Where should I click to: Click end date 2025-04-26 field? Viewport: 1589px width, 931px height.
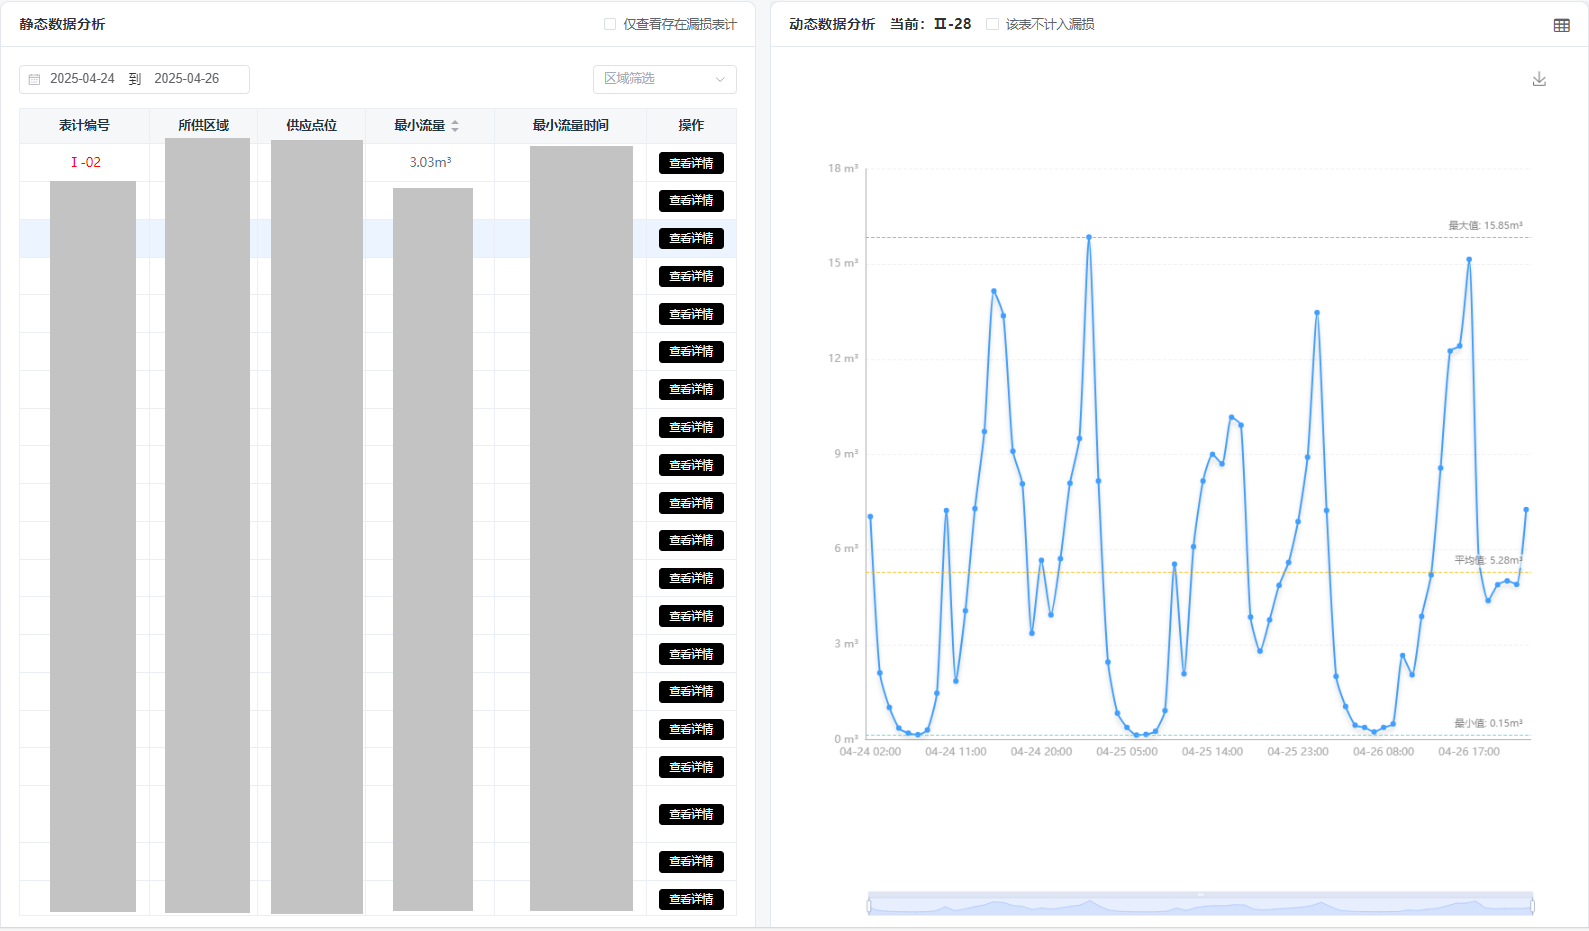187,79
